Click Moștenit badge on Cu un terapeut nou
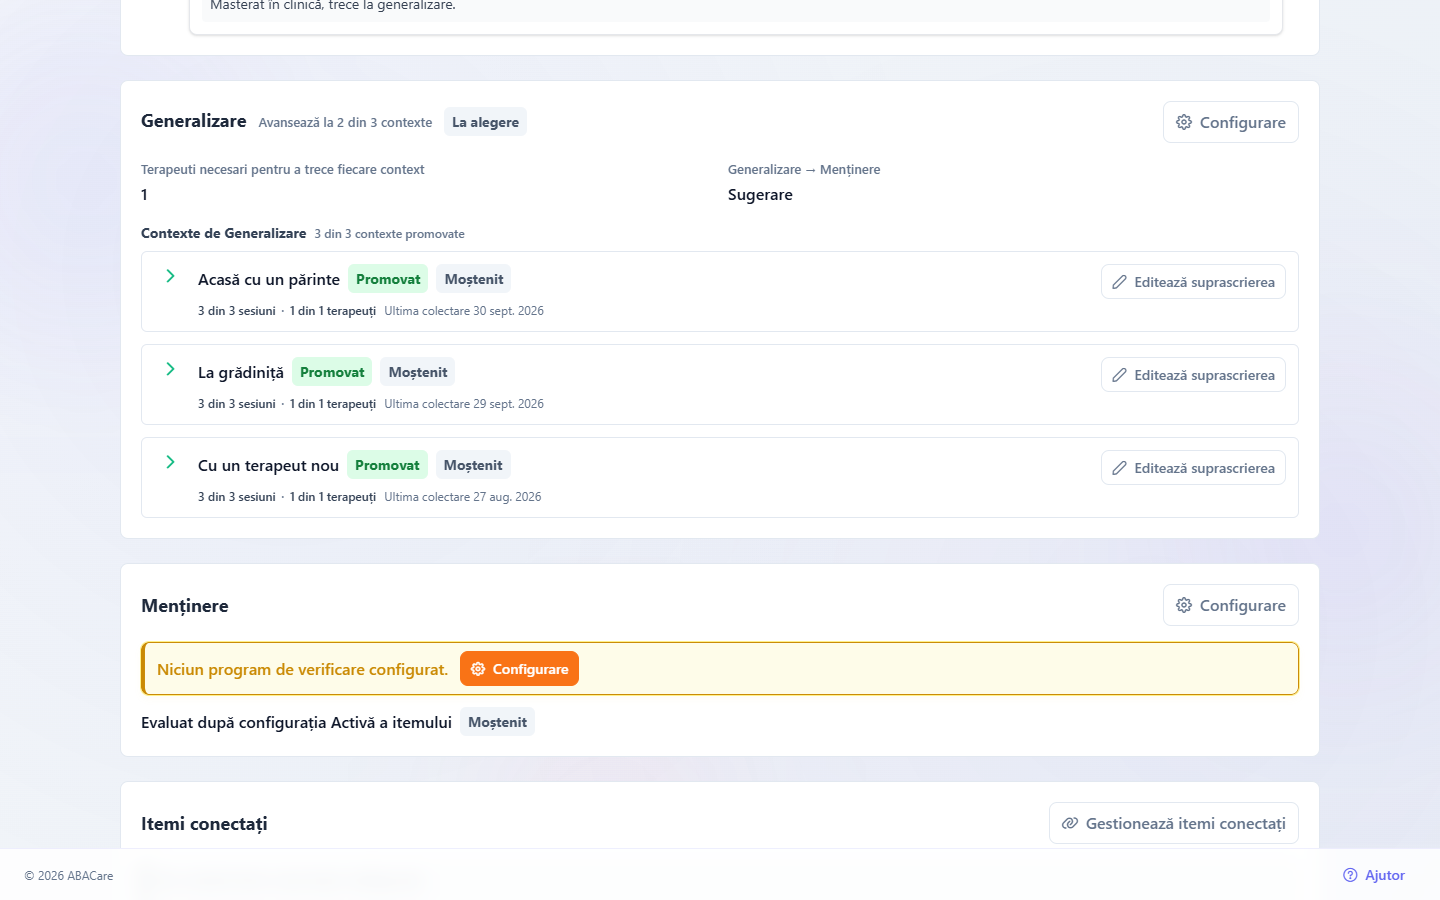 473,465
